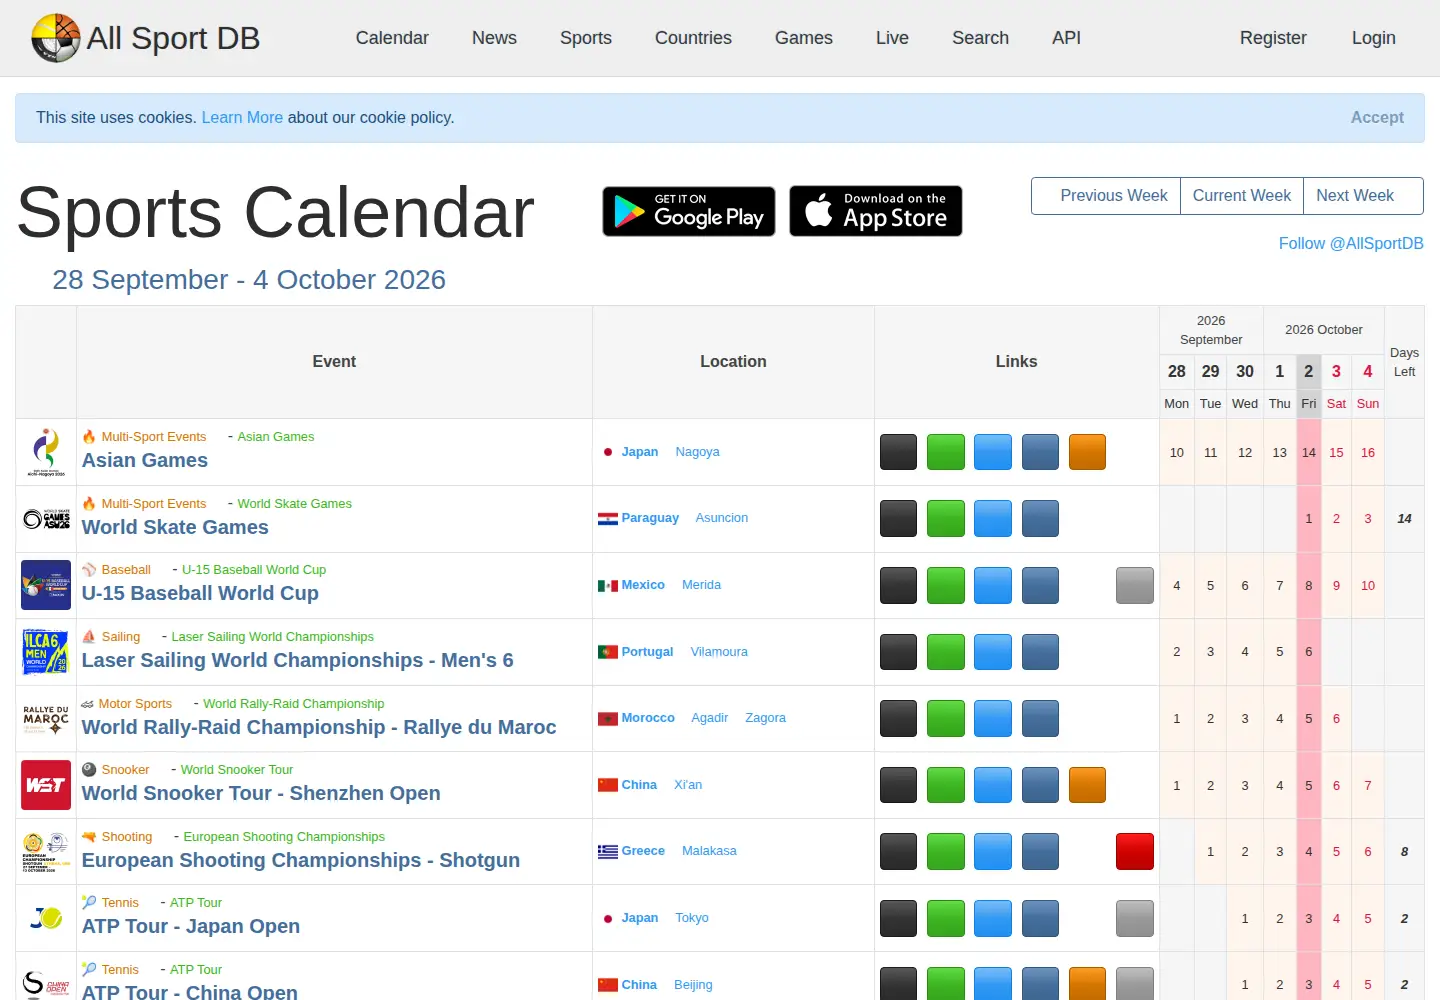Click the orange link square in Asian Games row
The height and width of the screenshot is (1000, 1440).
[x=1087, y=452]
